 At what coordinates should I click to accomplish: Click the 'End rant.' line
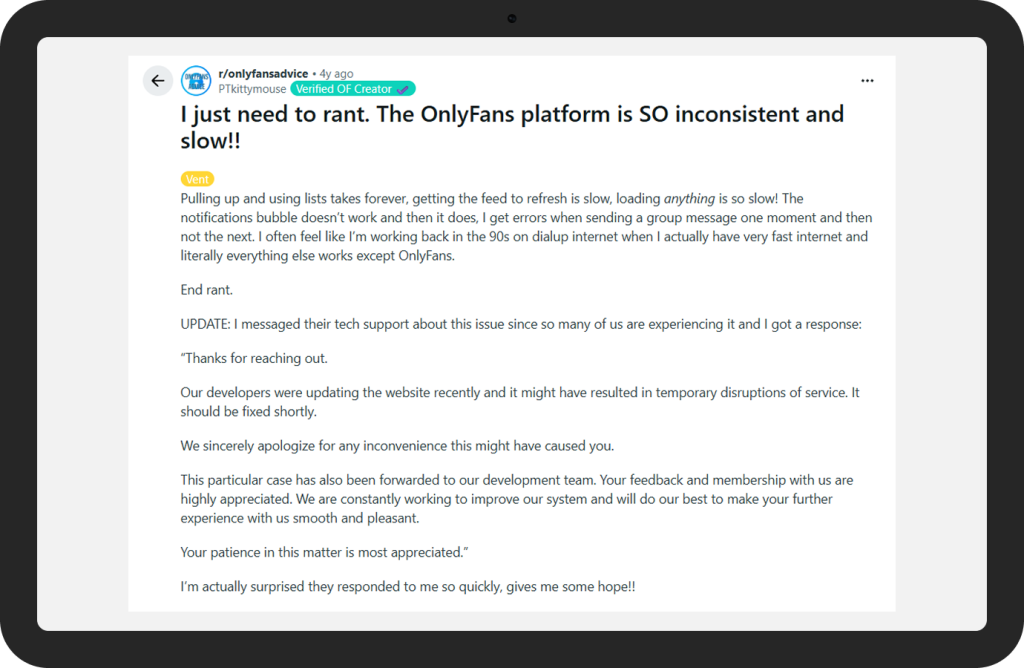(x=208, y=290)
